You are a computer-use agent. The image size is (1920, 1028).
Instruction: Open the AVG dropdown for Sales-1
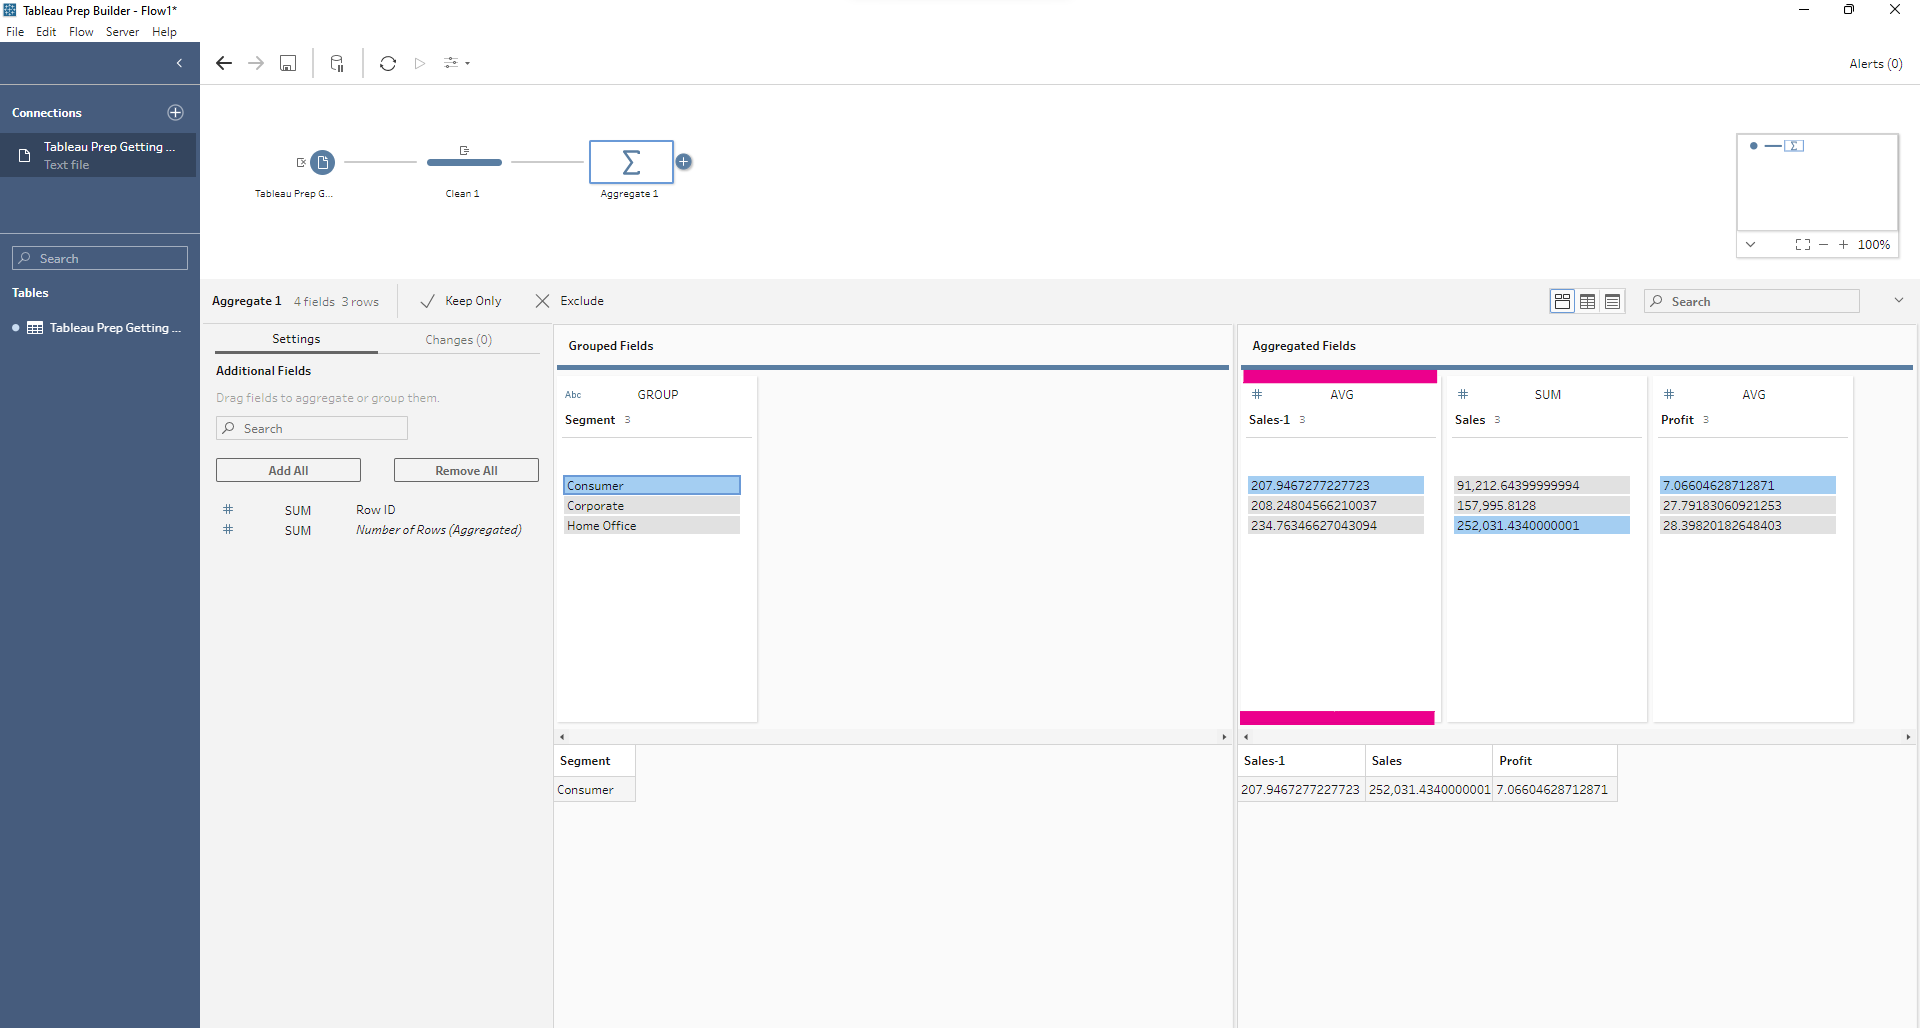point(1342,395)
